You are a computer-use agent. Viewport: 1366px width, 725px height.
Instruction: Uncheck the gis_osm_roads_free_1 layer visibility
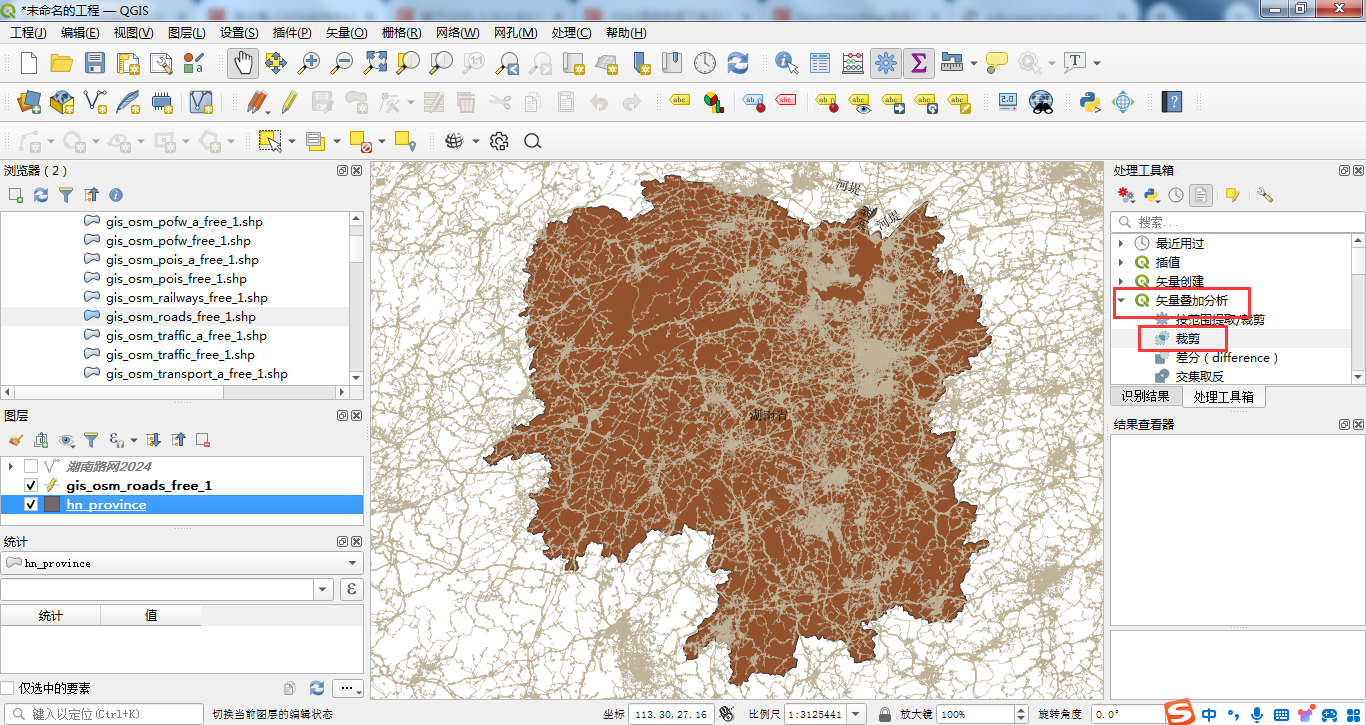pyautogui.click(x=31, y=486)
